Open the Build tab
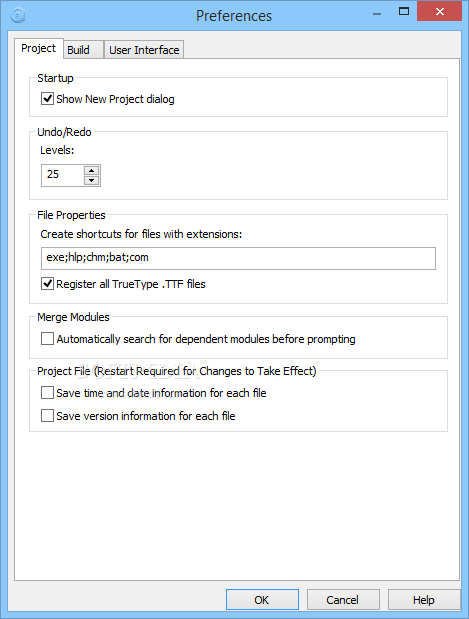Viewport: 469px width, 619px height. (83, 50)
